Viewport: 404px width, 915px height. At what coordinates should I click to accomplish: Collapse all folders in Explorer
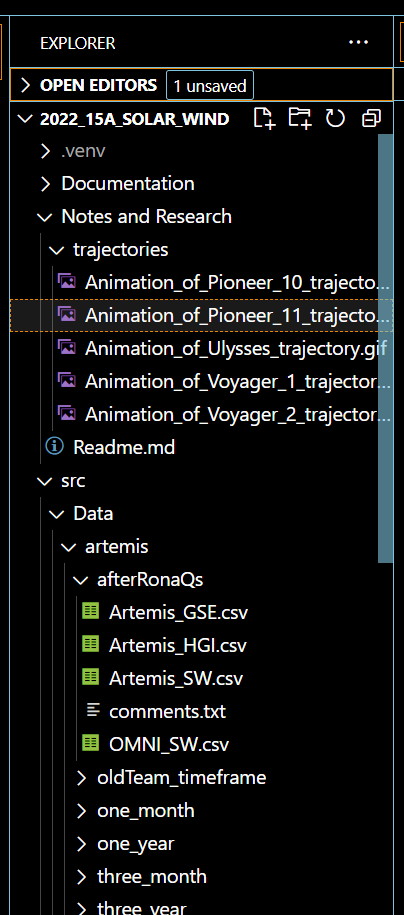[371, 118]
